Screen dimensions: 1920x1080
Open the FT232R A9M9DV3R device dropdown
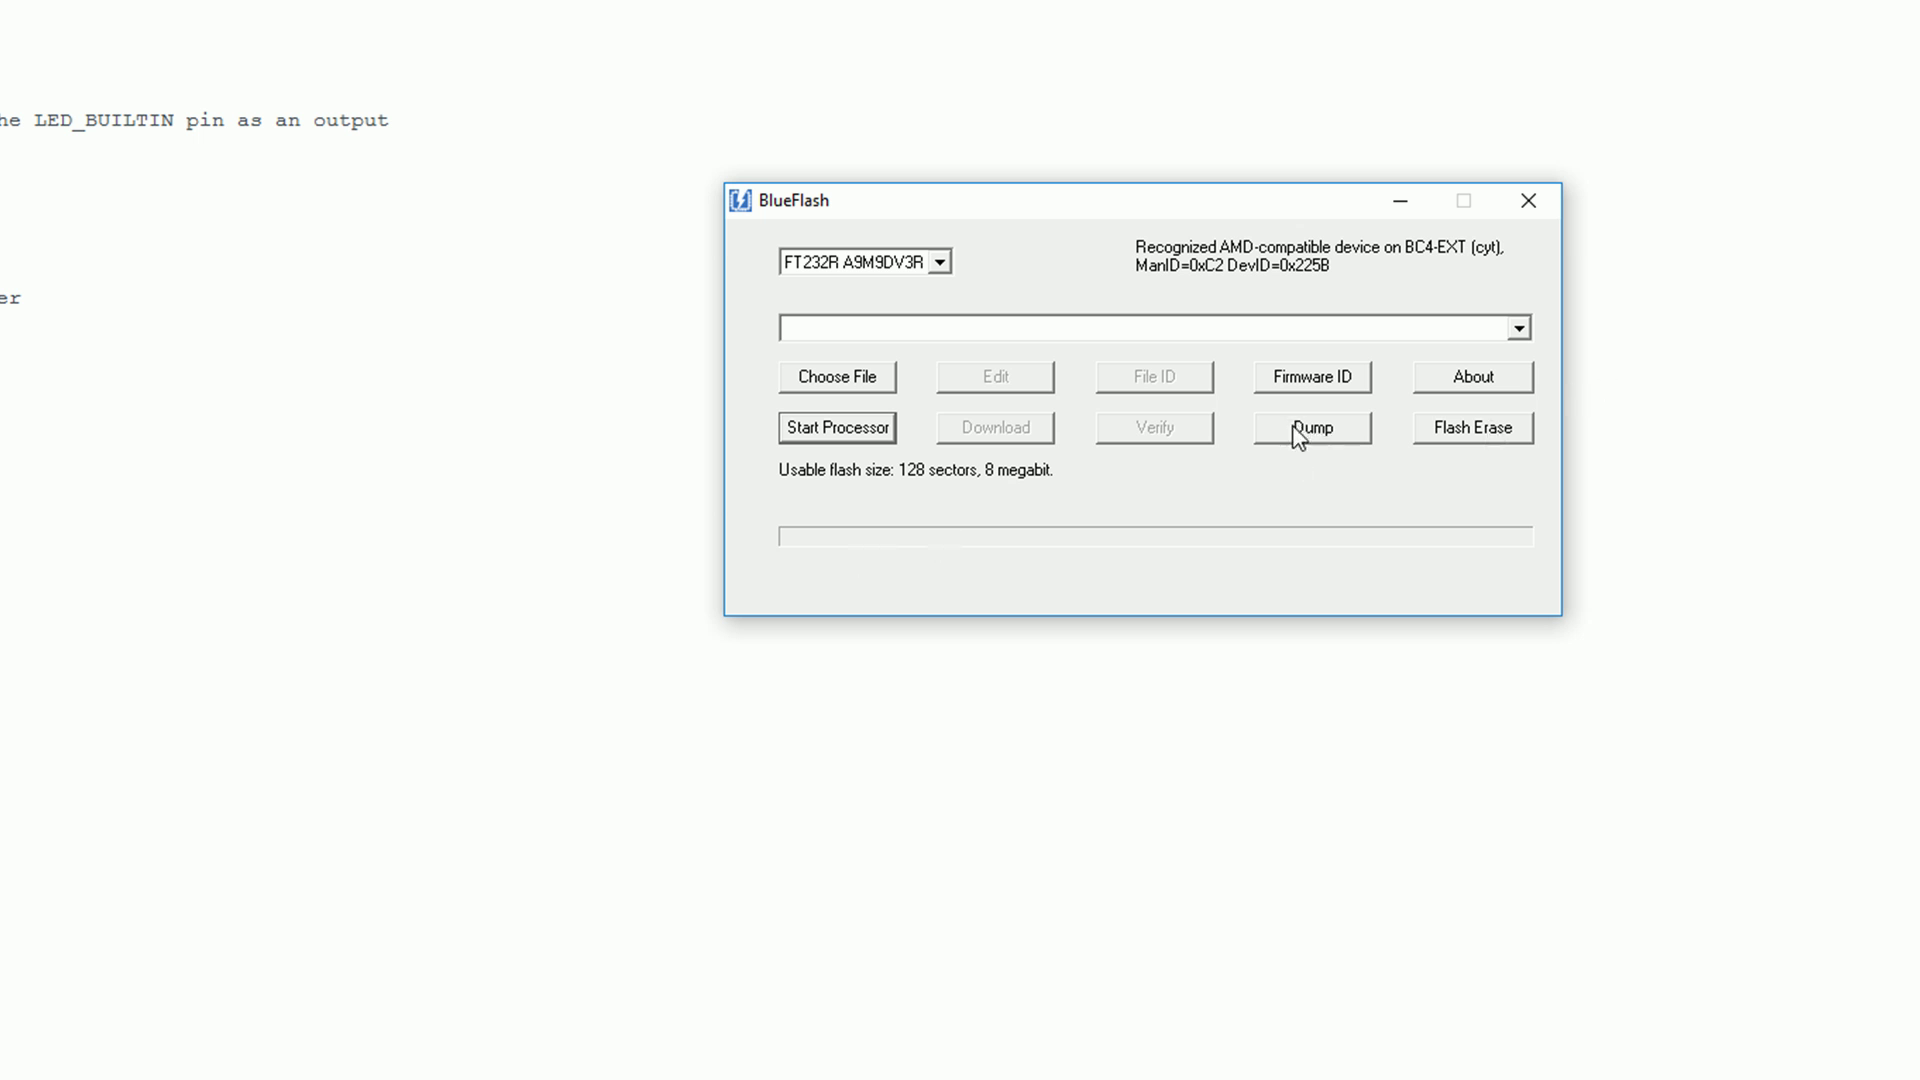pyautogui.click(x=939, y=261)
